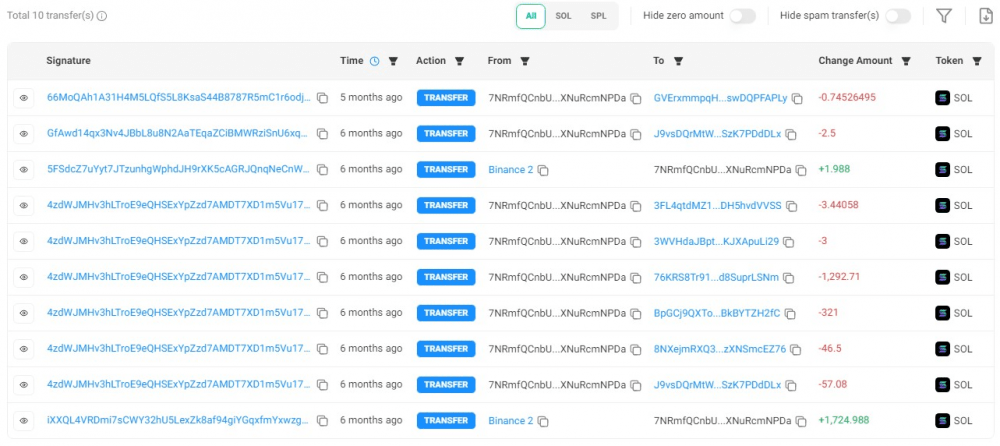Open the Action column filter
Image resolution: width=1000 pixels, height=446 pixels.
click(459, 61)
